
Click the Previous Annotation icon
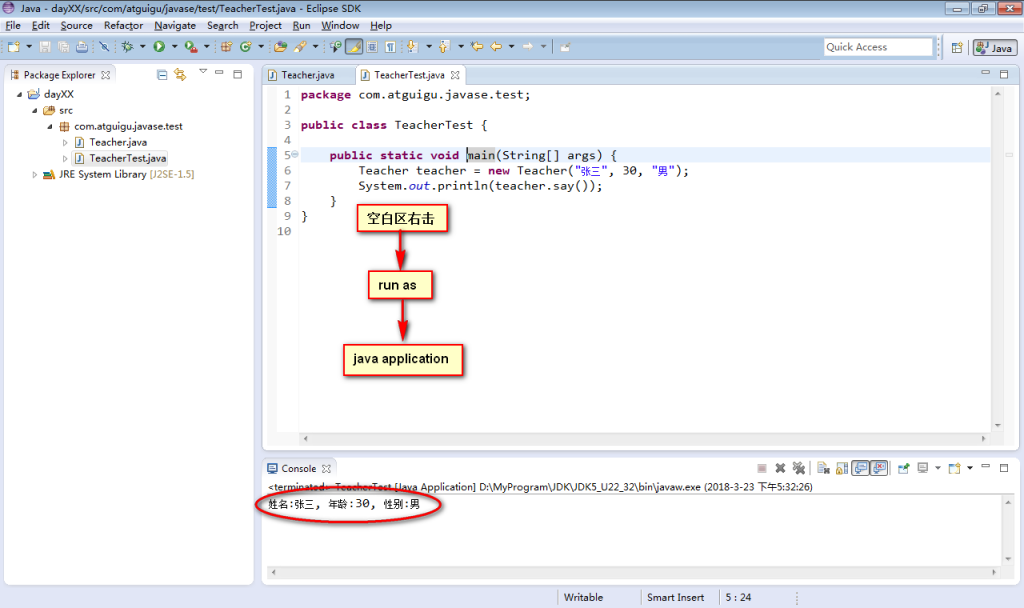tap(444, 47)
